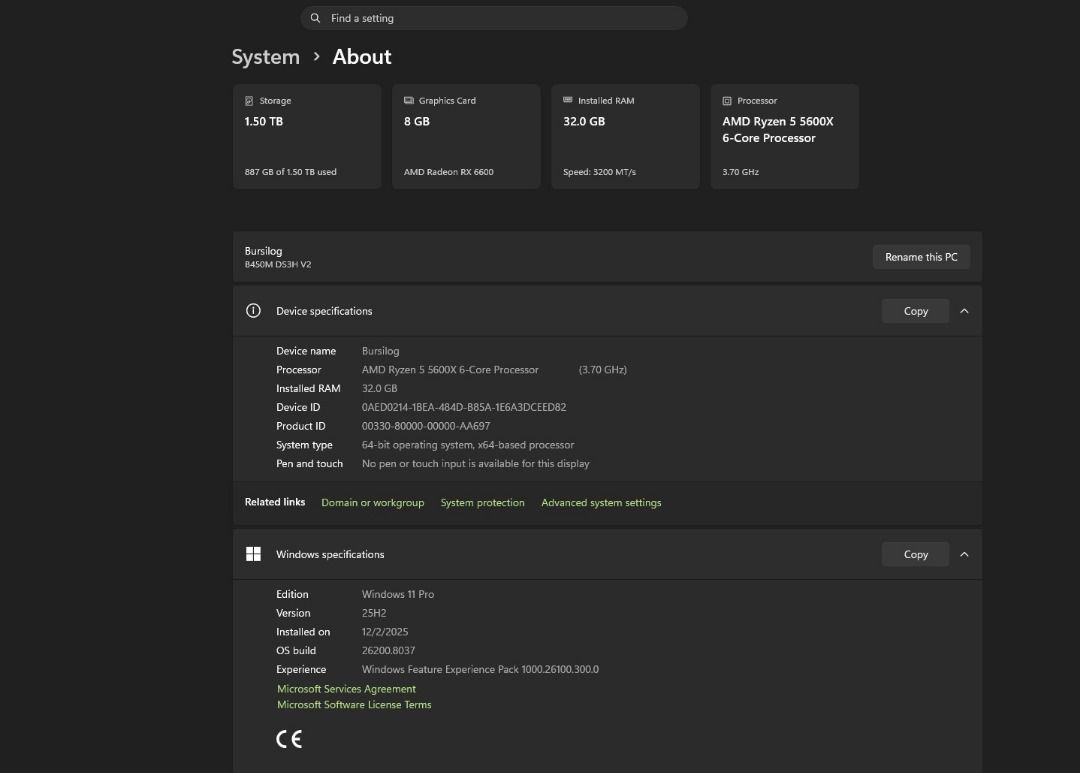Viewport: 1080px width, 773px height.
Task: Select the Version value 25H2
Action: 374,612
